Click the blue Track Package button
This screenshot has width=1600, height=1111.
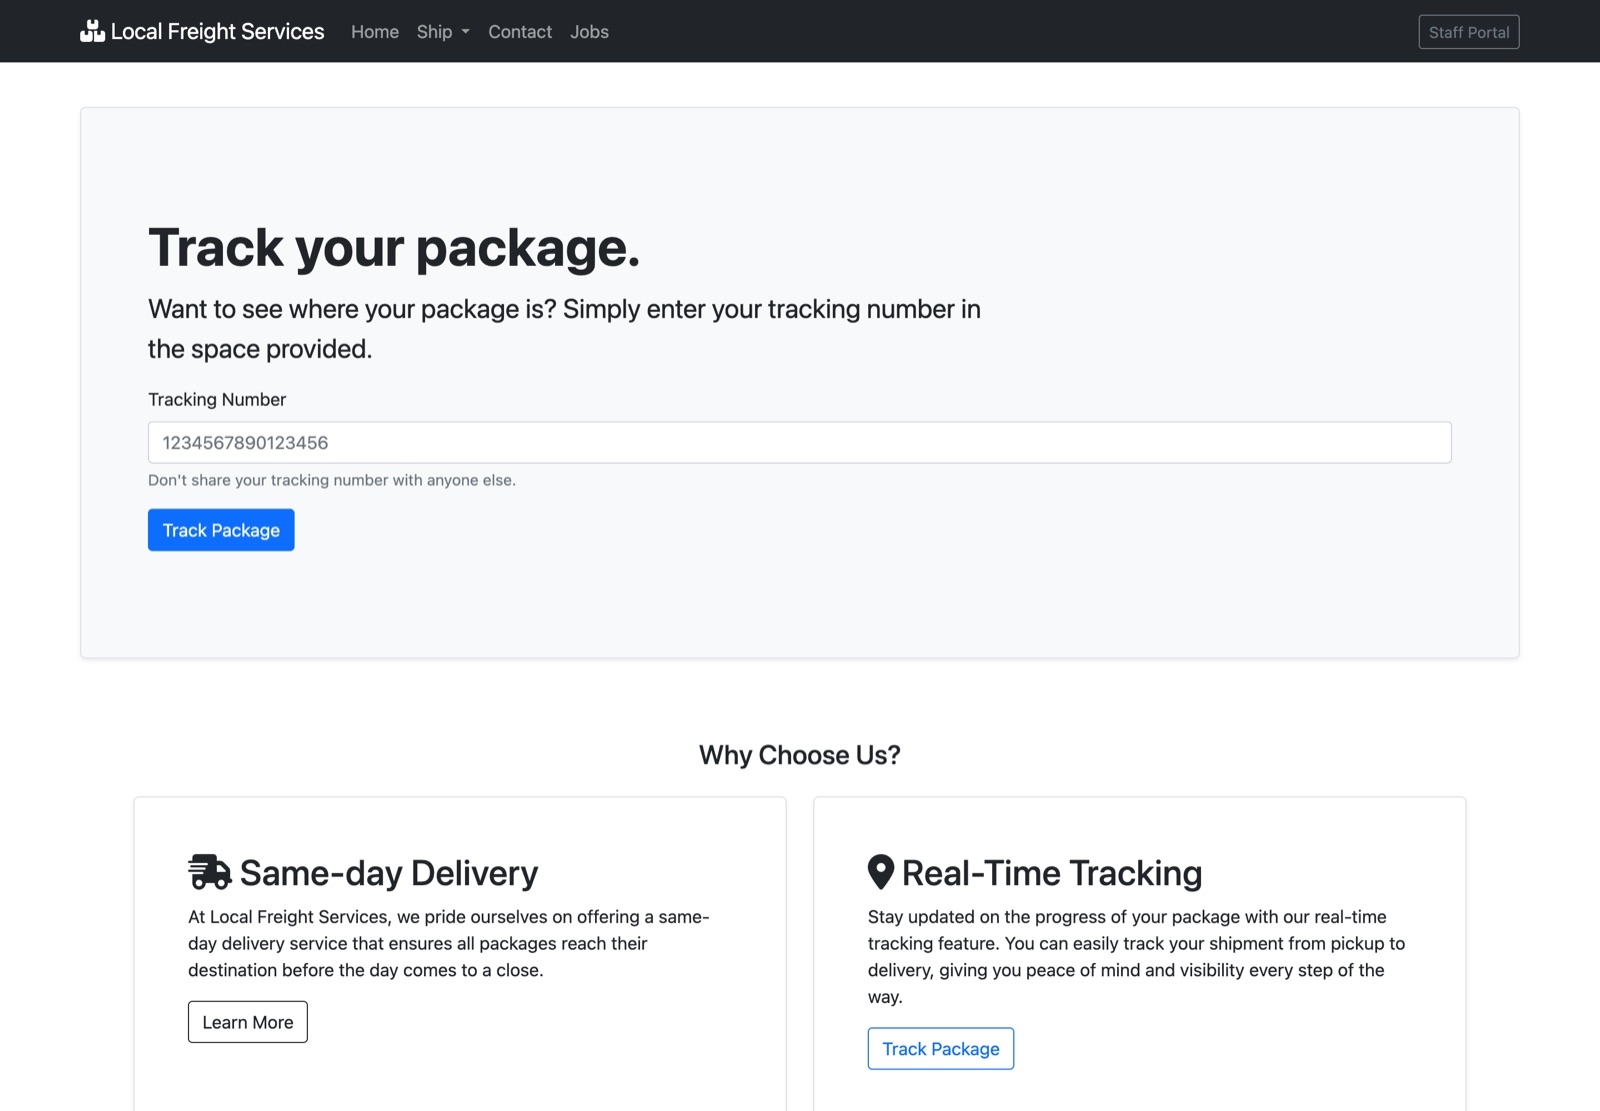[221, 530]
